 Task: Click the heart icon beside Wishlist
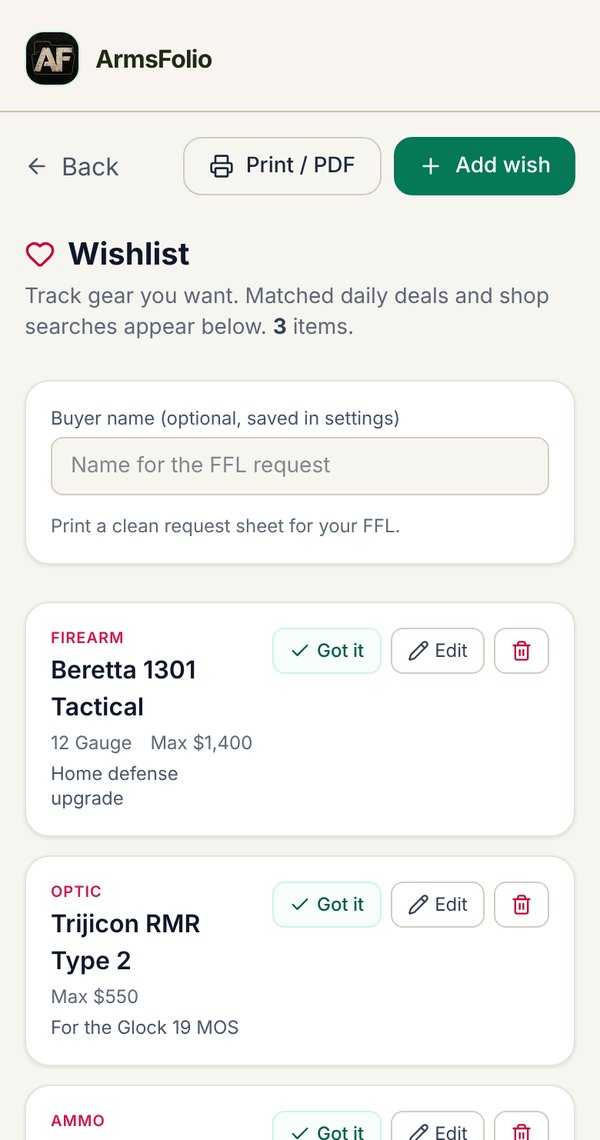click(40, 254)
